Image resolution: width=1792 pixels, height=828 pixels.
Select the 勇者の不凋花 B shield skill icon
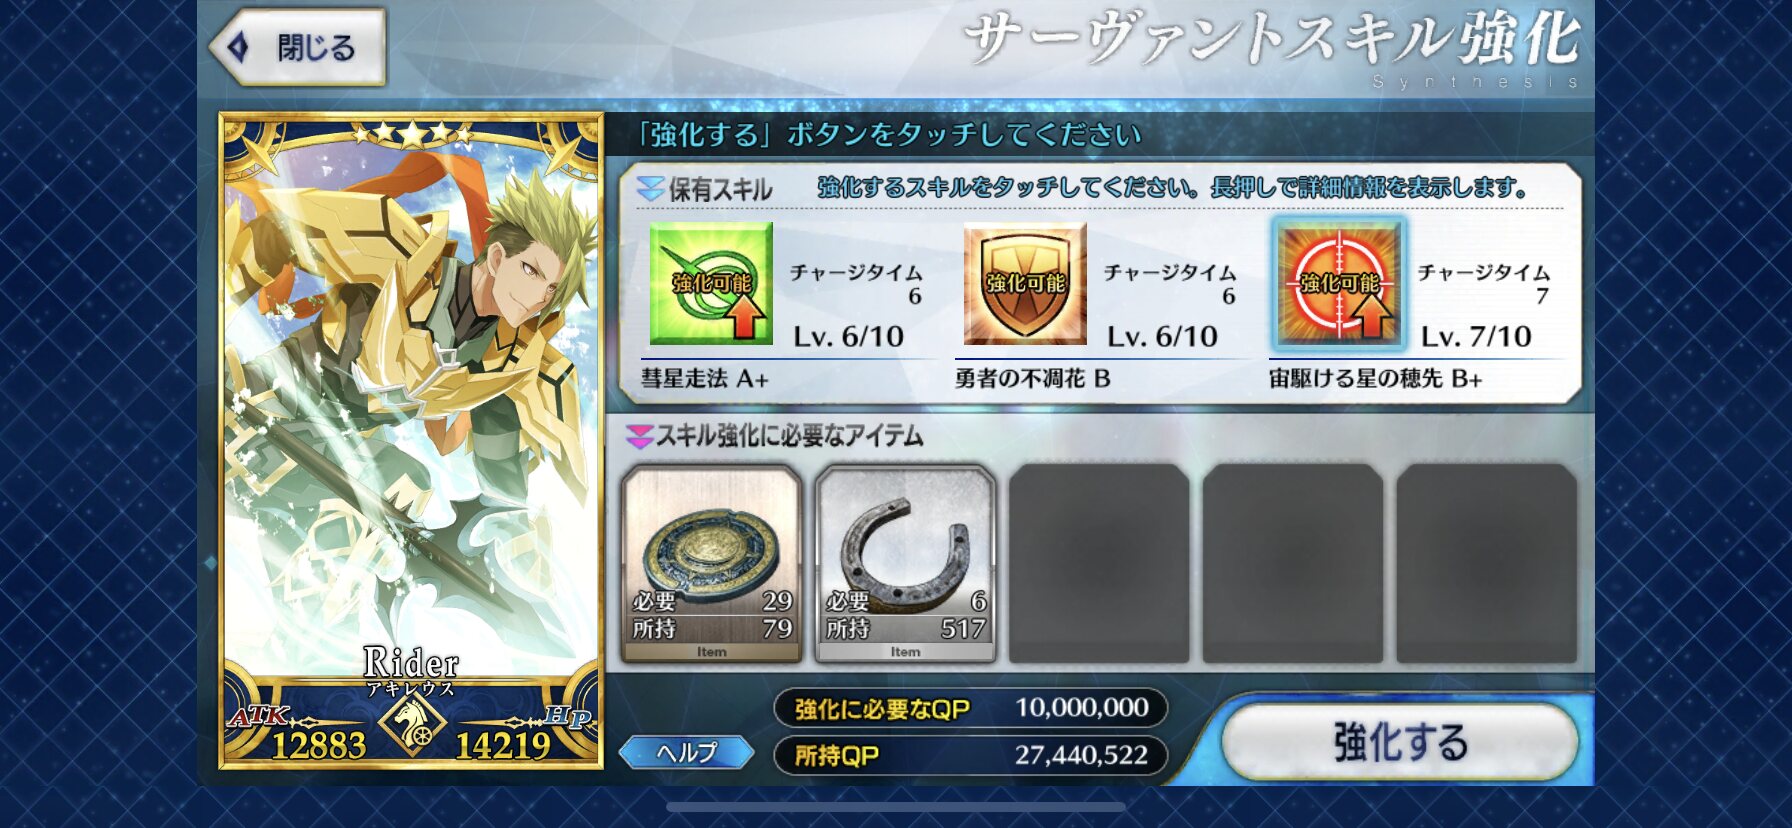click(1025, 284)
